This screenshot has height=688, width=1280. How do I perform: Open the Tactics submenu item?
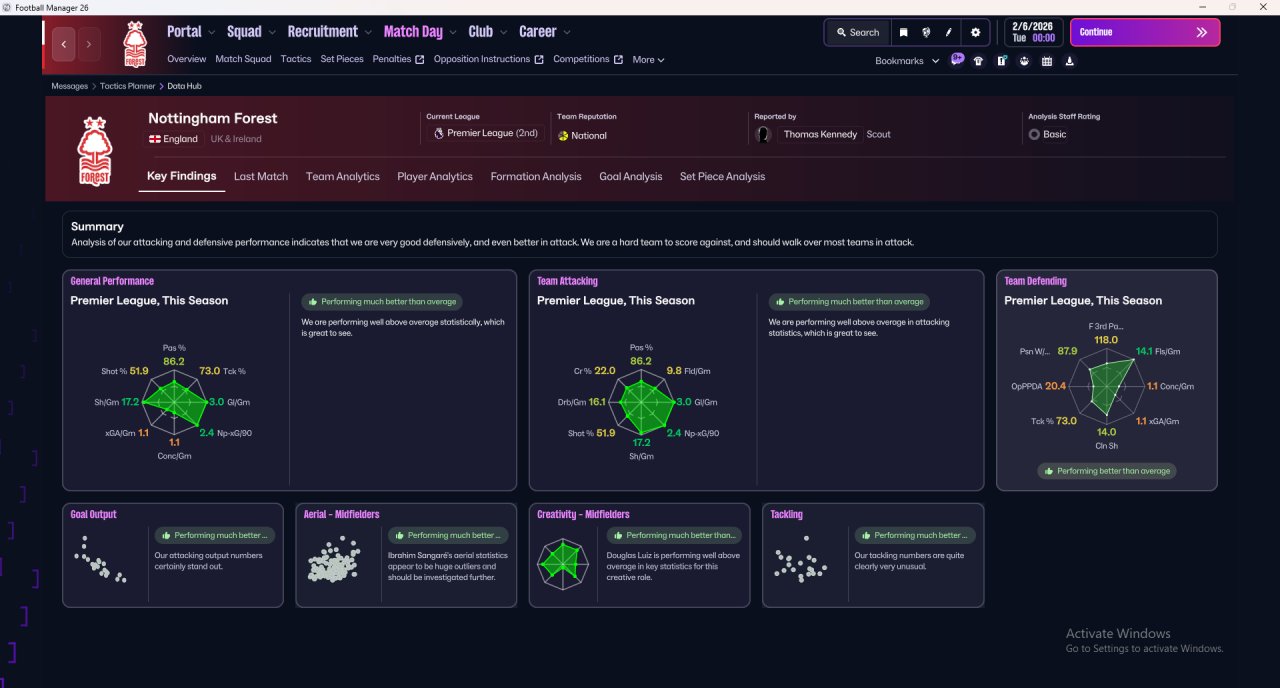click(296, 59)
